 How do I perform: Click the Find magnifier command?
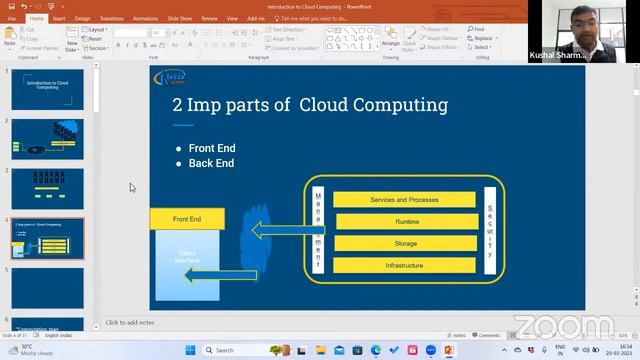[476, 29]
